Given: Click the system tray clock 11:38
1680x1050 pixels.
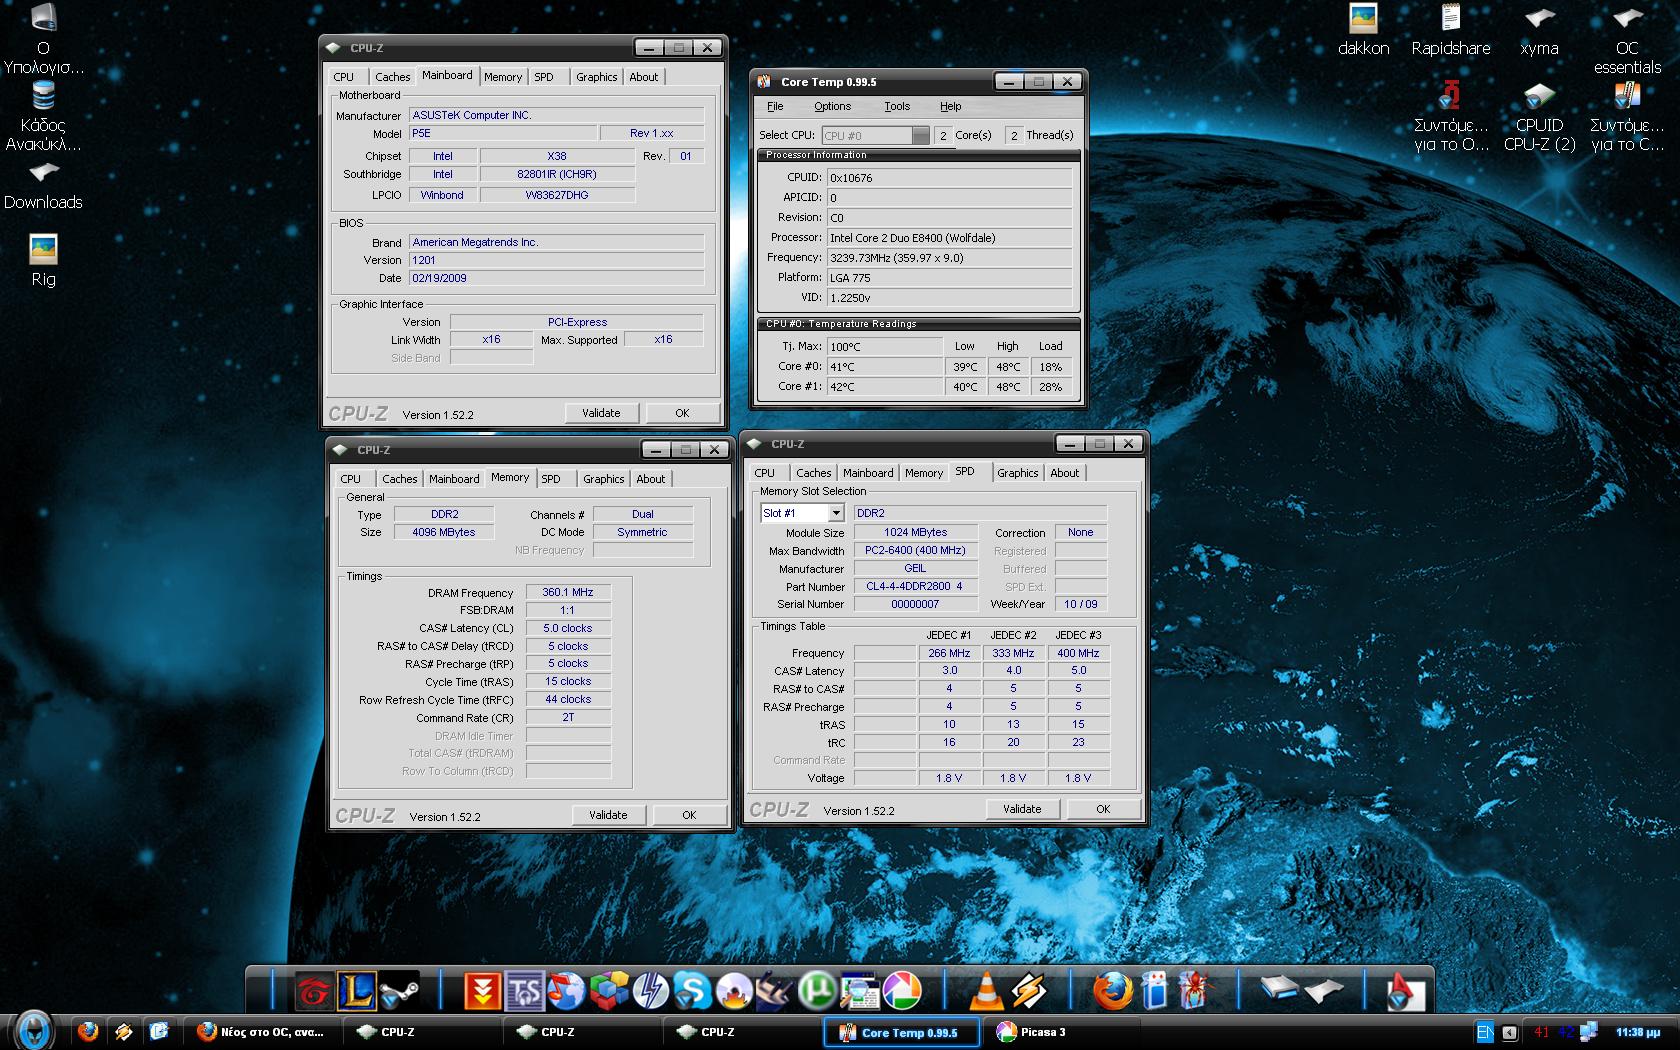Looking at the screenshot, I should coord(1637,1032).
